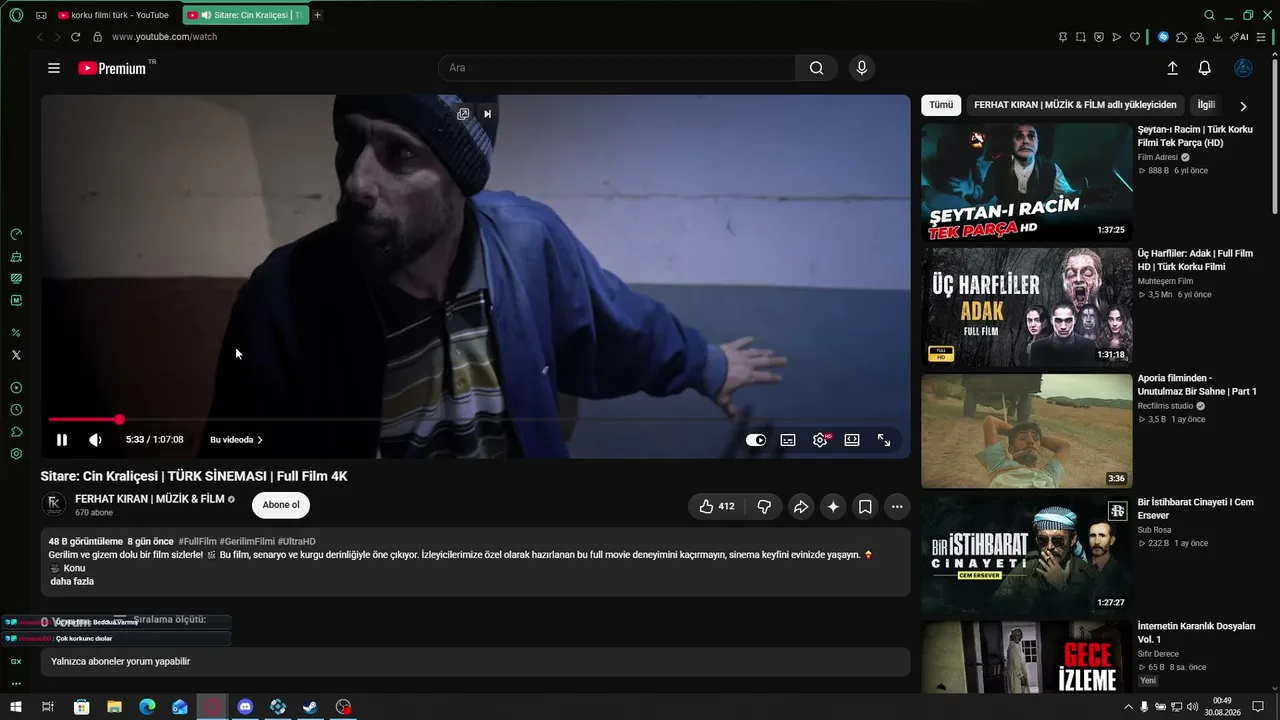Open 'Bir İstihbarat Cinayeti' video title
This screenshot has width=1280, height=720.
1195,508
